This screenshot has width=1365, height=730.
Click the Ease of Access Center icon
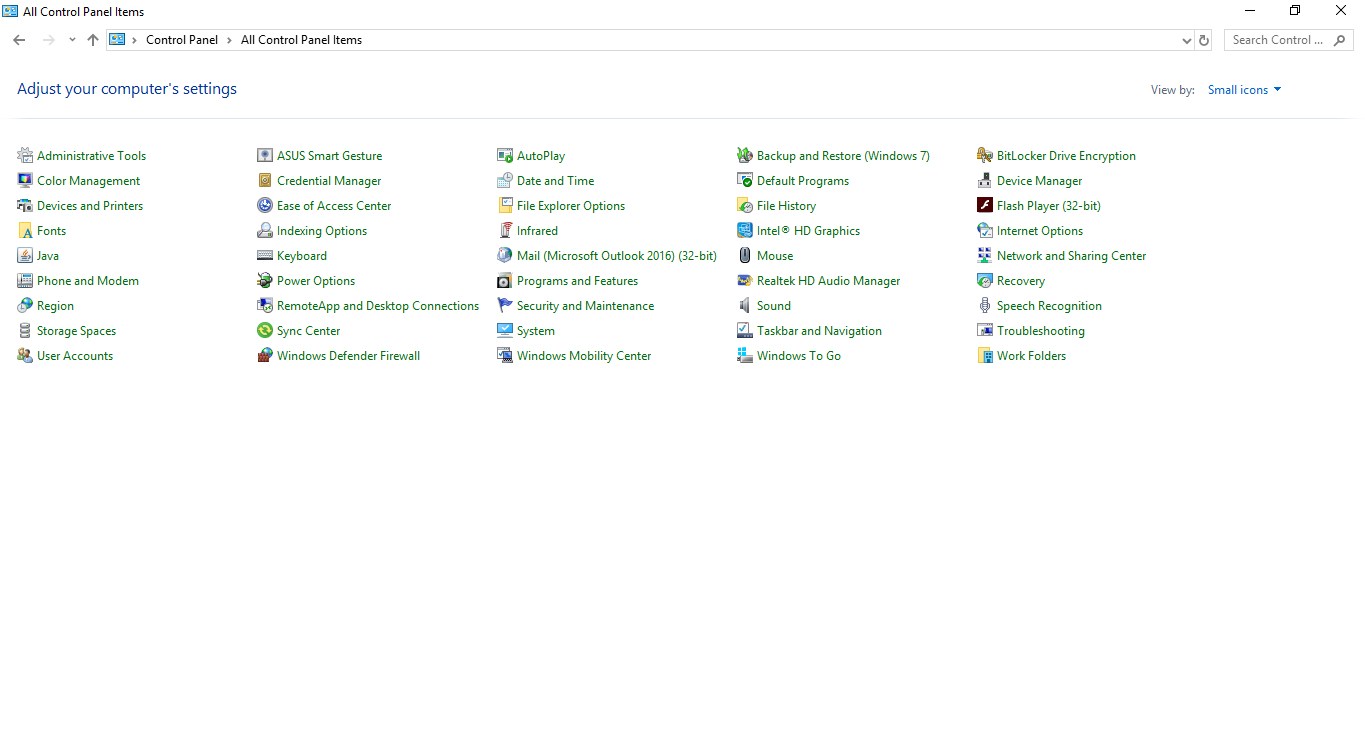pyautogui.click(x=265, y=205)
